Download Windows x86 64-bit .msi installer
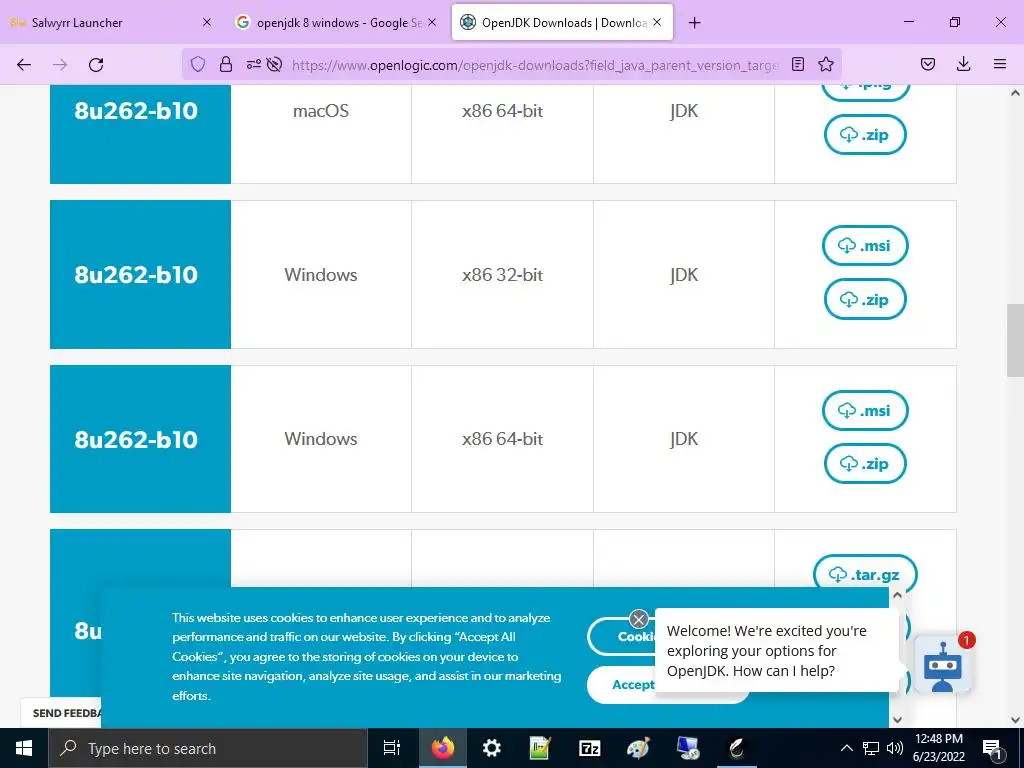Screen dimensions: 1024x768 (x=865, y=410)
